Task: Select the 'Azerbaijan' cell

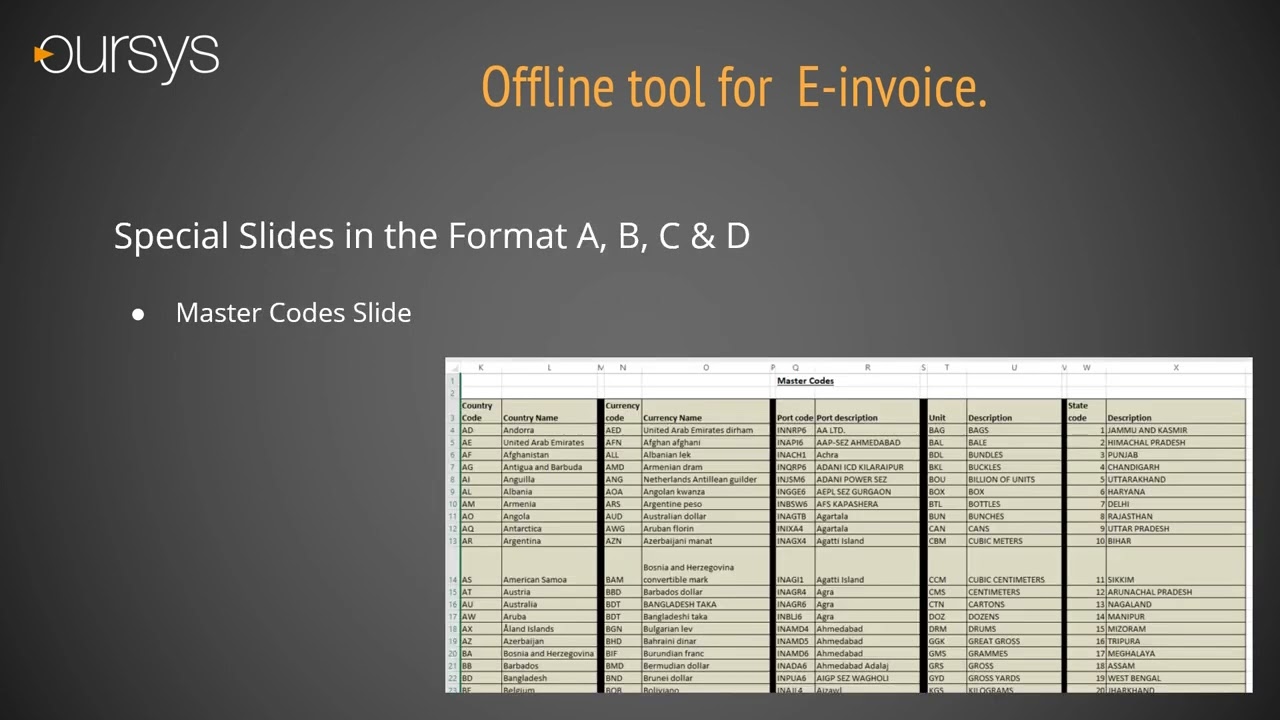Action: pos(549,641)
